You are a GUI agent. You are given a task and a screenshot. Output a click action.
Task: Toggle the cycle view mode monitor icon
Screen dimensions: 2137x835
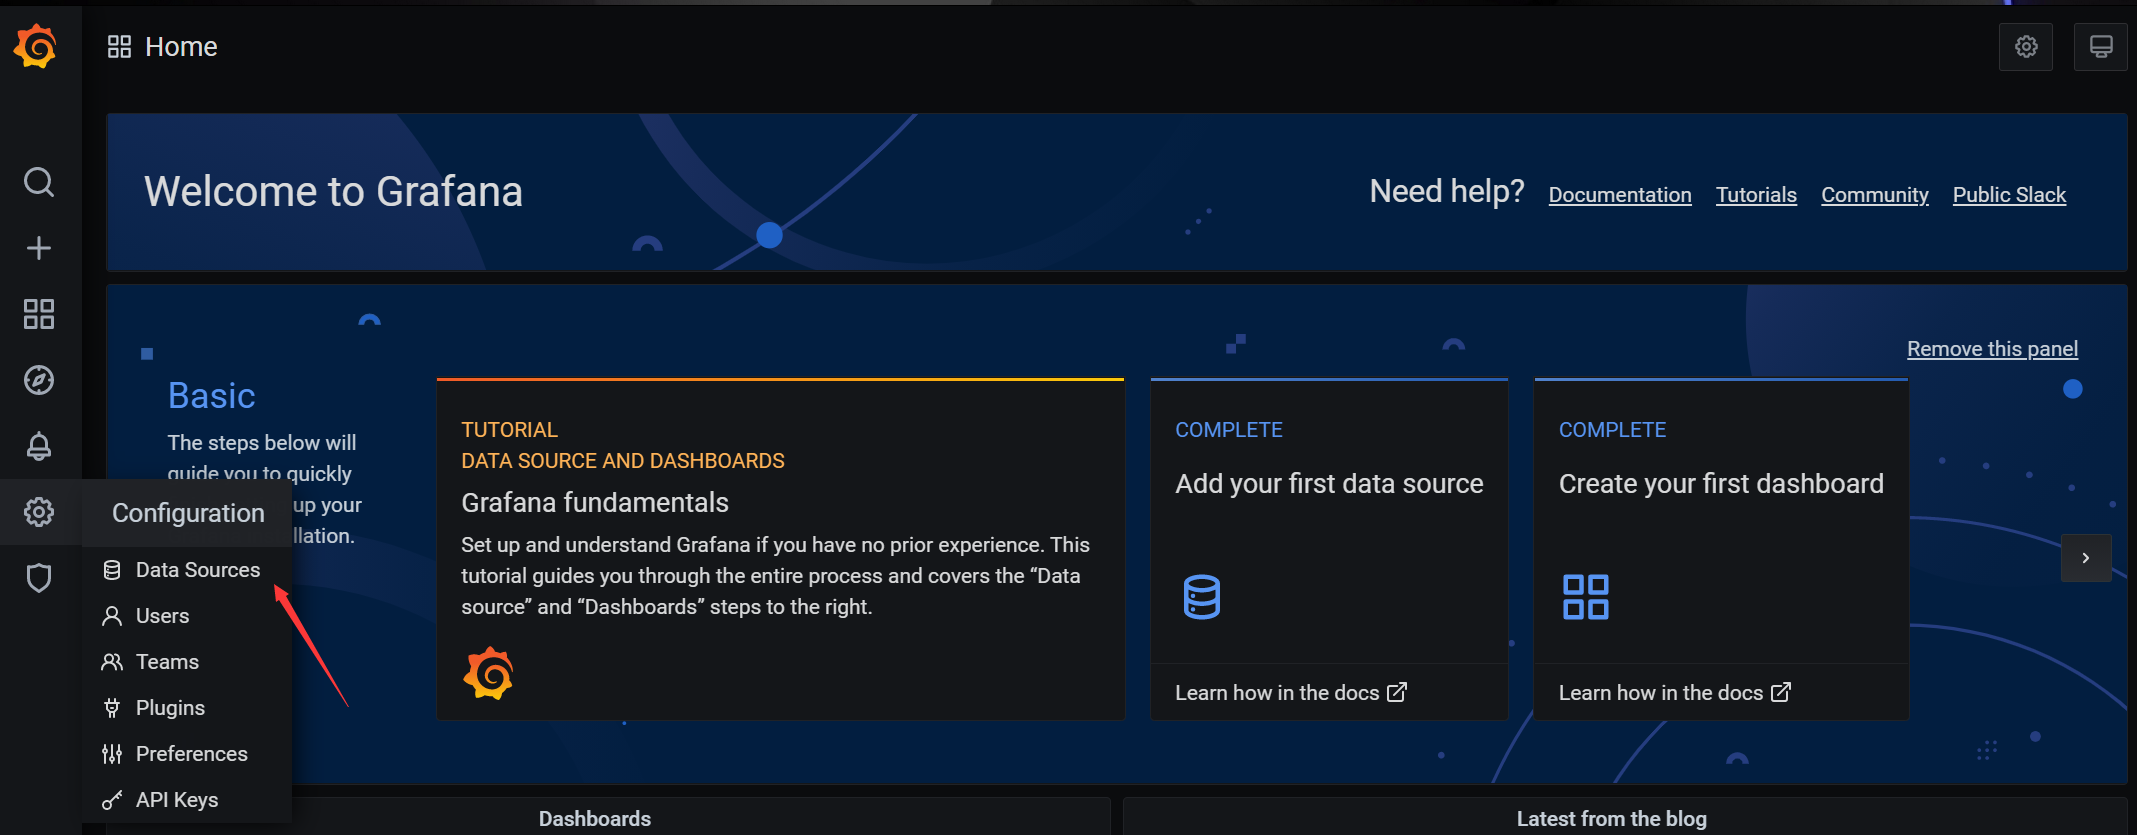2101,47
